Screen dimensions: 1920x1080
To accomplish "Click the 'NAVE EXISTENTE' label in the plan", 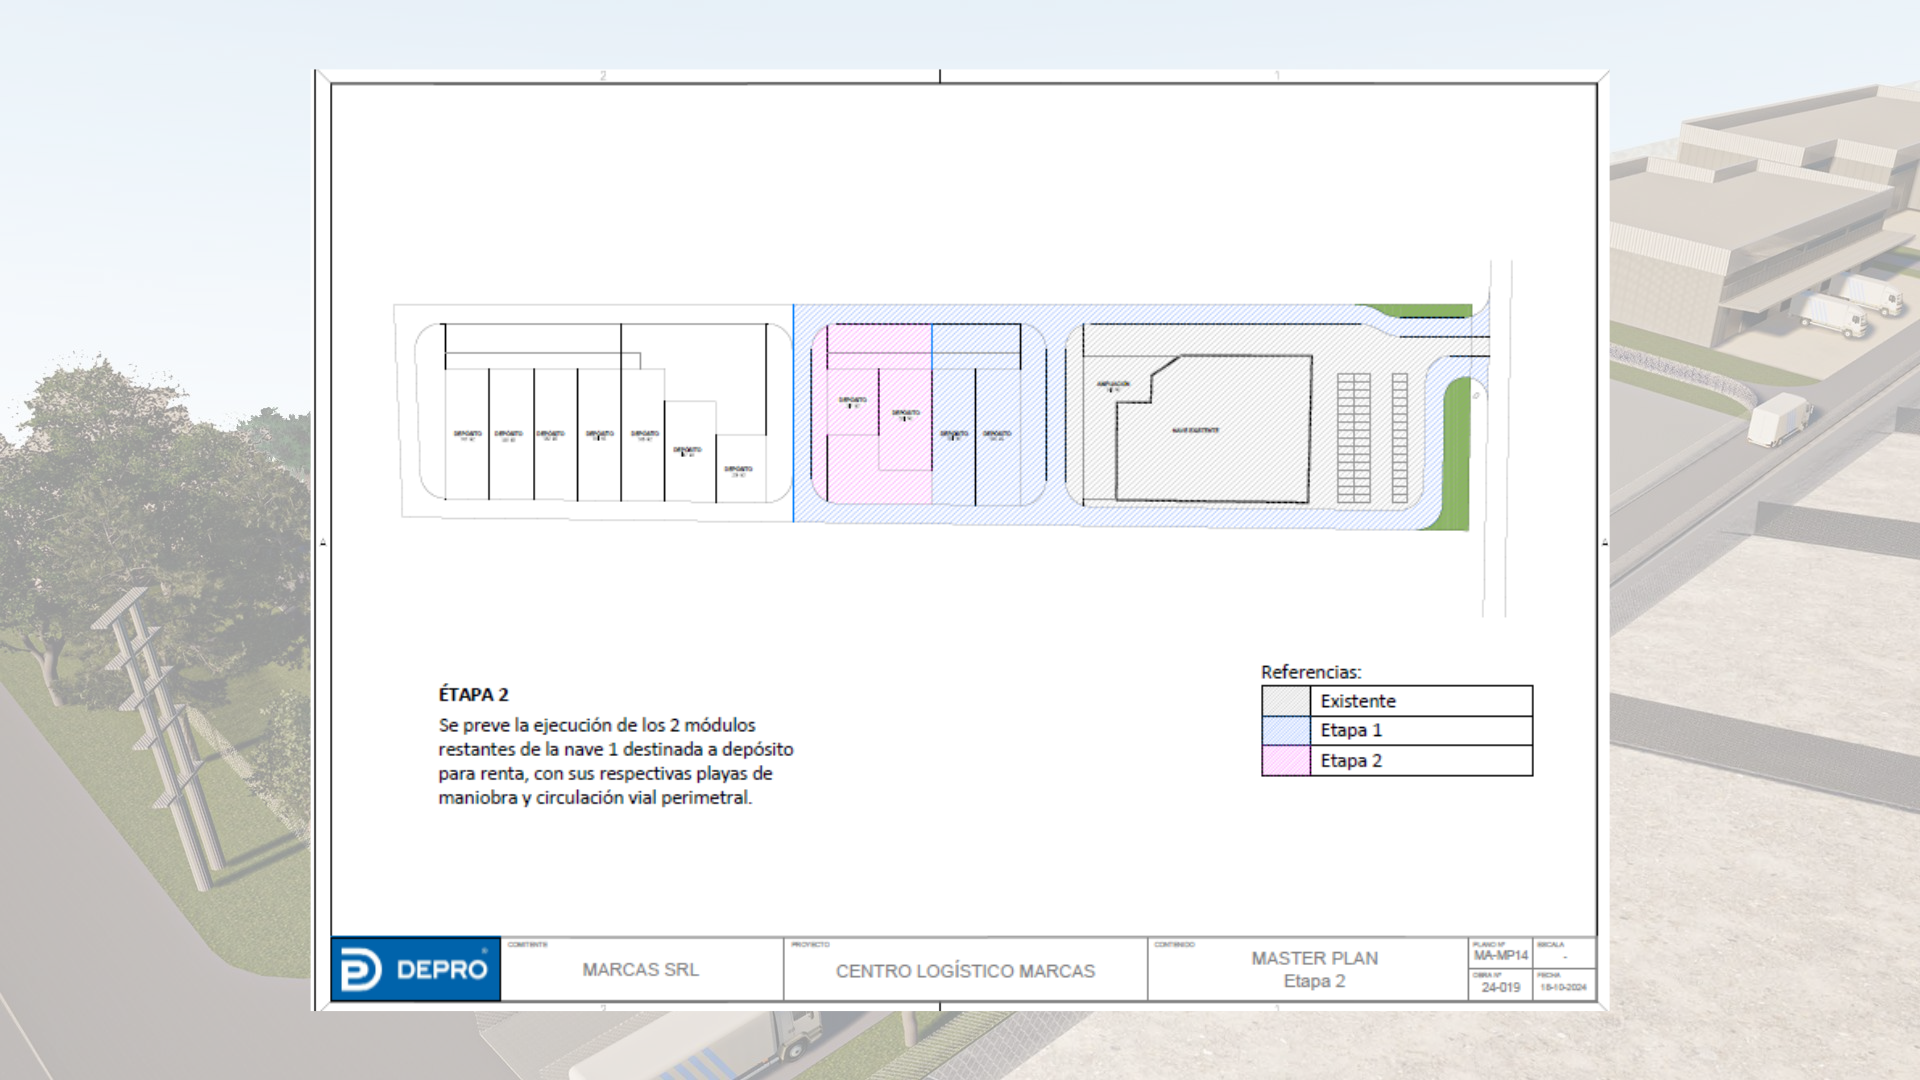I will click(1195, 430).
